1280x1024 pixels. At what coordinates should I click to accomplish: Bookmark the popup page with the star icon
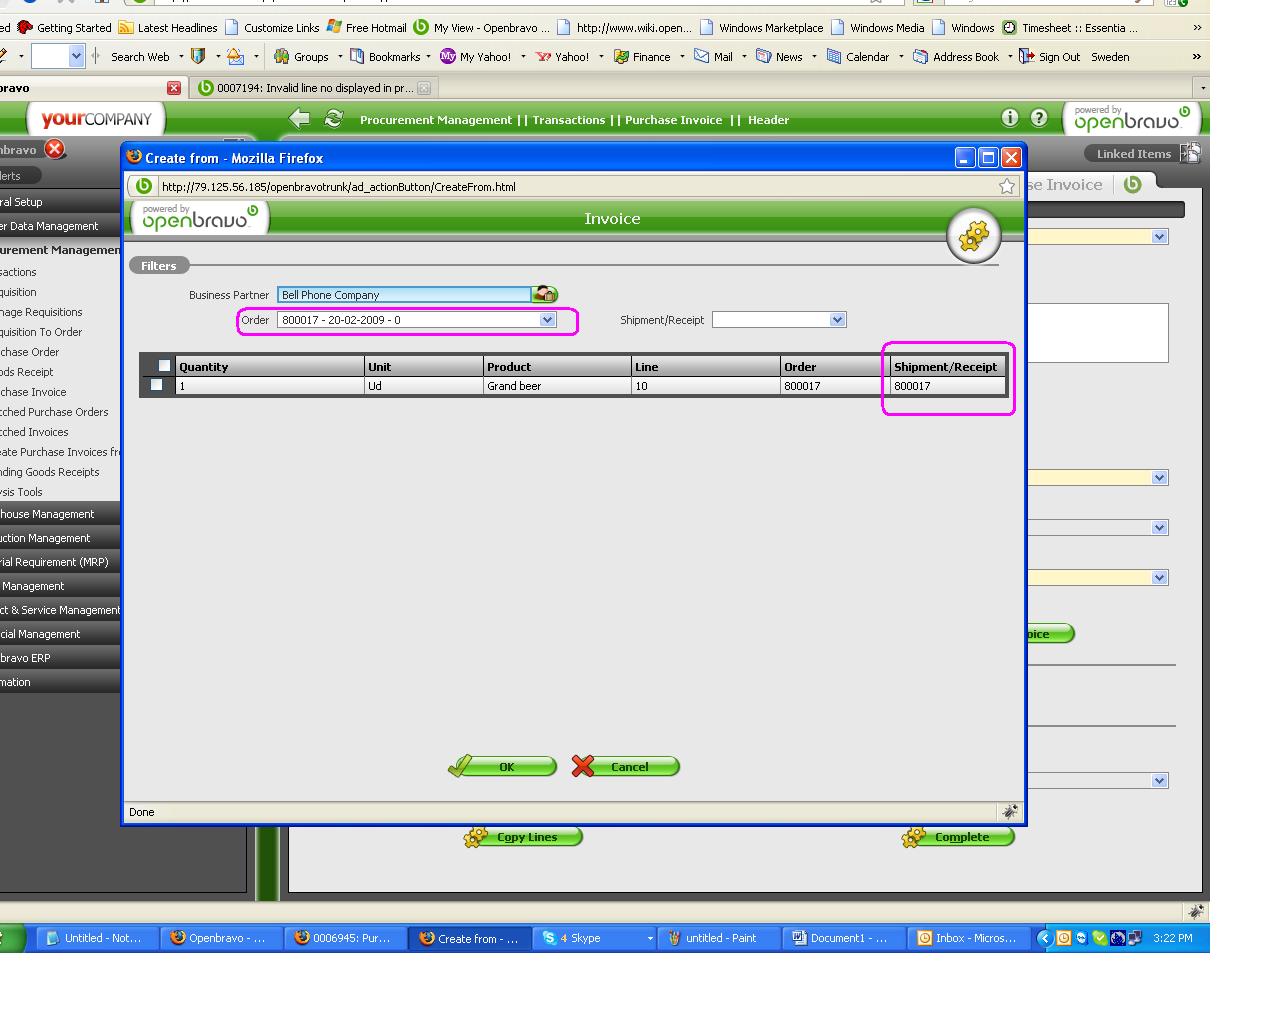click(1007, 186)
